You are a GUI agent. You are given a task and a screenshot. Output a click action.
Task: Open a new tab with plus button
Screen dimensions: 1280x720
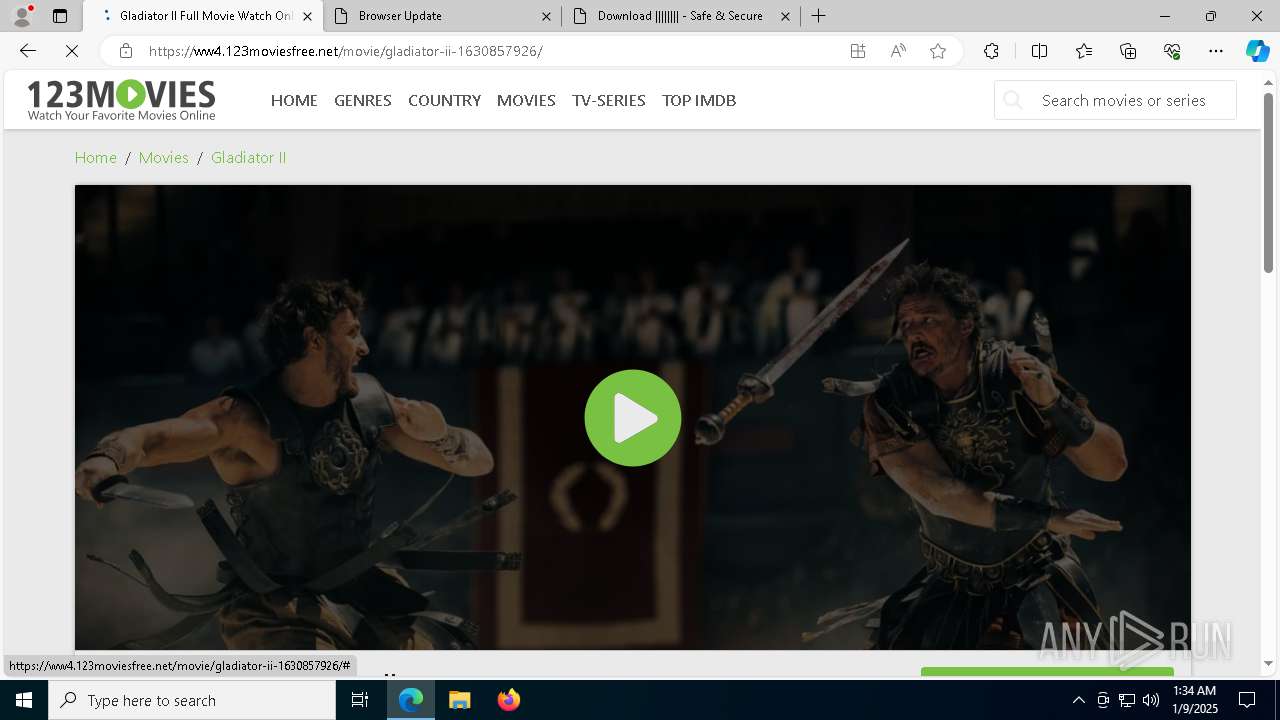tap(819, 16)
